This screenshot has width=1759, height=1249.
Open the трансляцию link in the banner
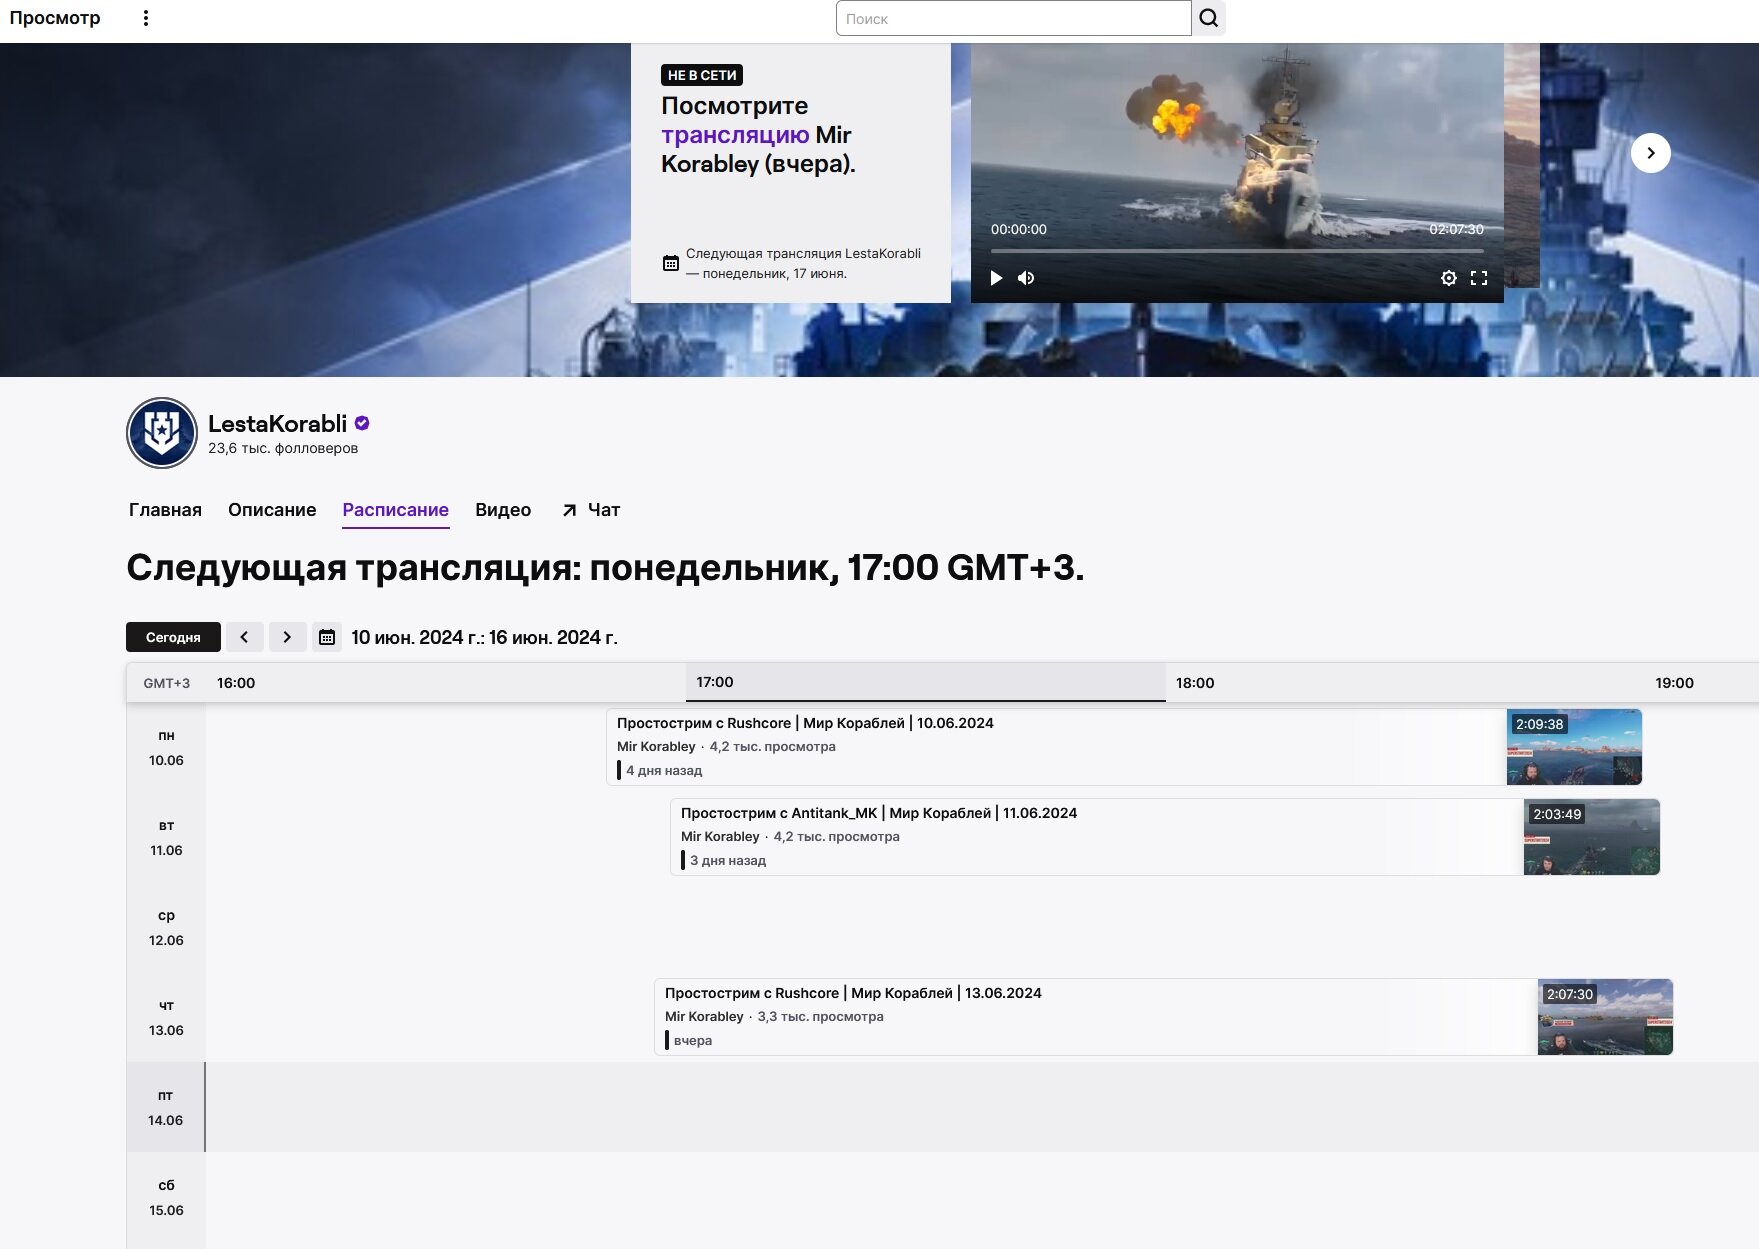(735, 135)
